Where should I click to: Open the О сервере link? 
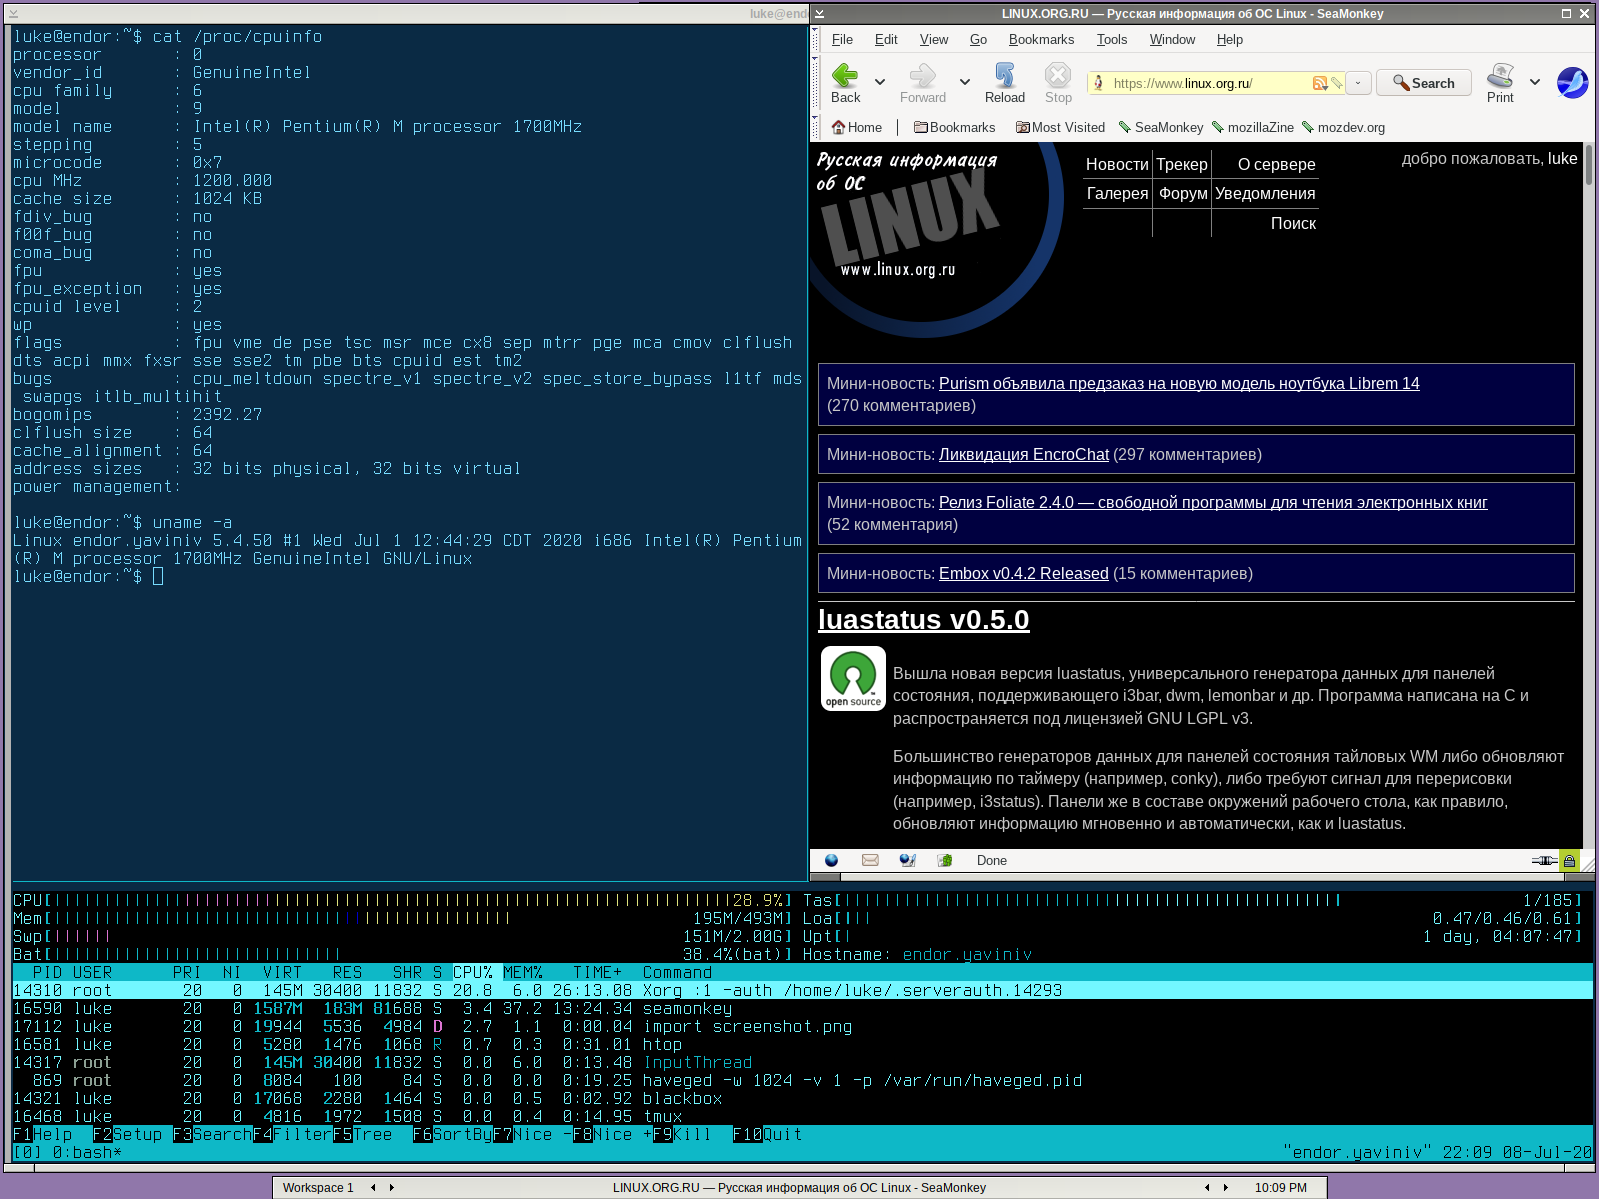pyautogui.click(x=1277, y=165)
